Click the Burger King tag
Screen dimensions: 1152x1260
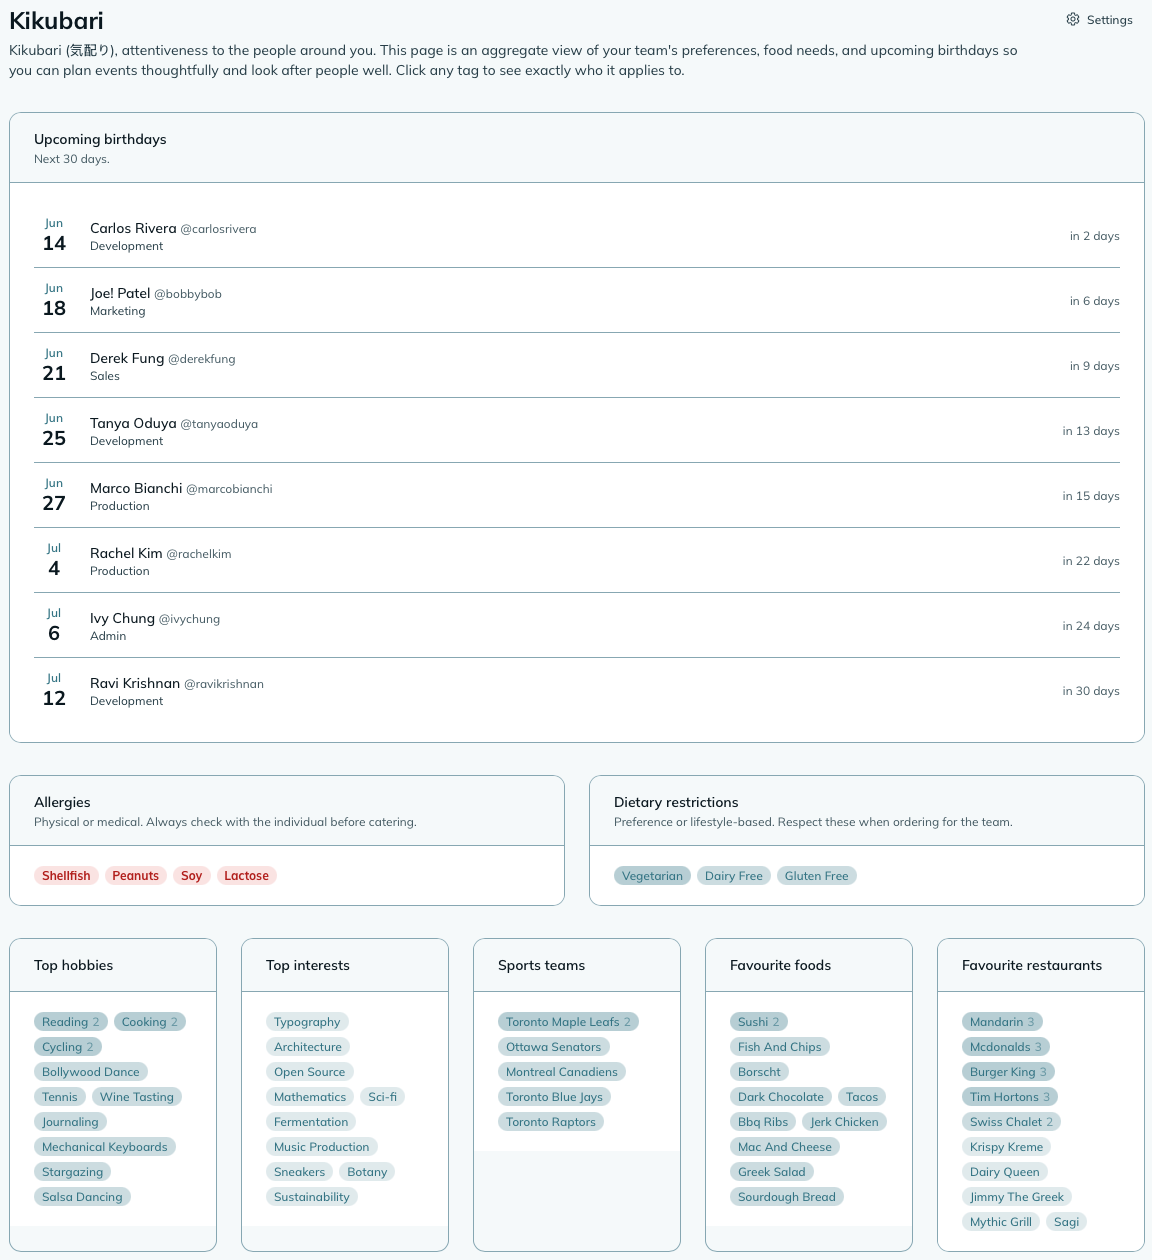click(x=1009, y=1072)
